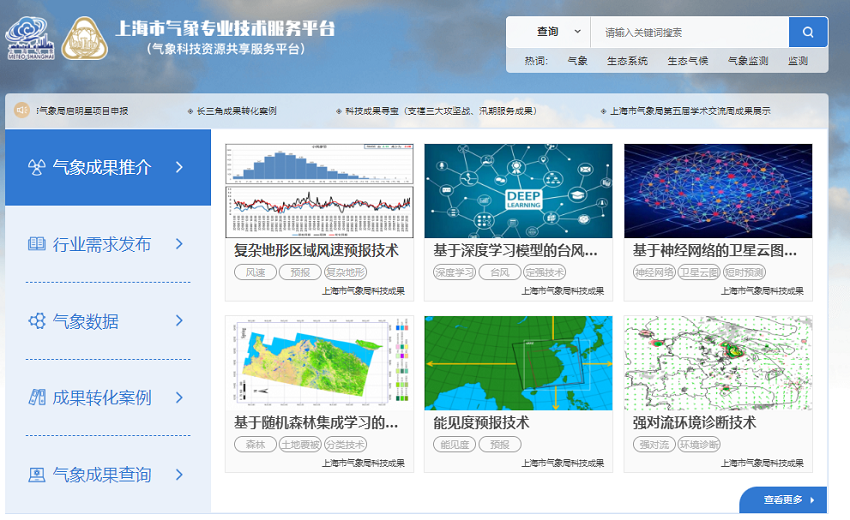Open title 强对流环境诊断技术
Image resolution: width=850 pixels, height=520 pixels.
(x=694, y=423)
